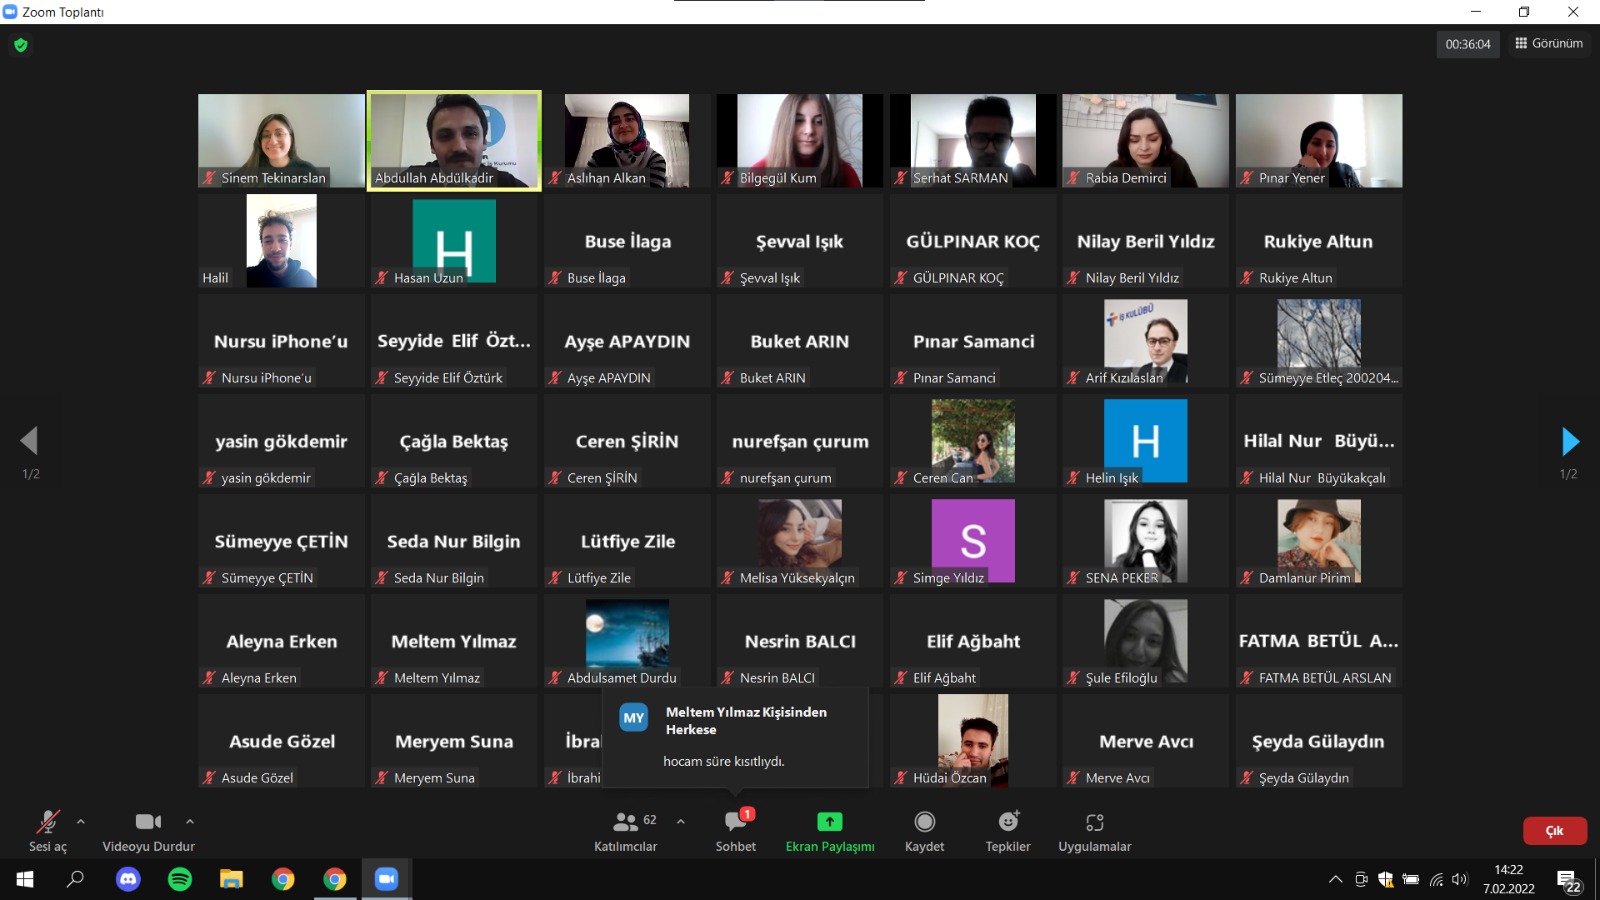Open Spotify from the taskbar
1600x900 pixels.
[x=180, y=879]
